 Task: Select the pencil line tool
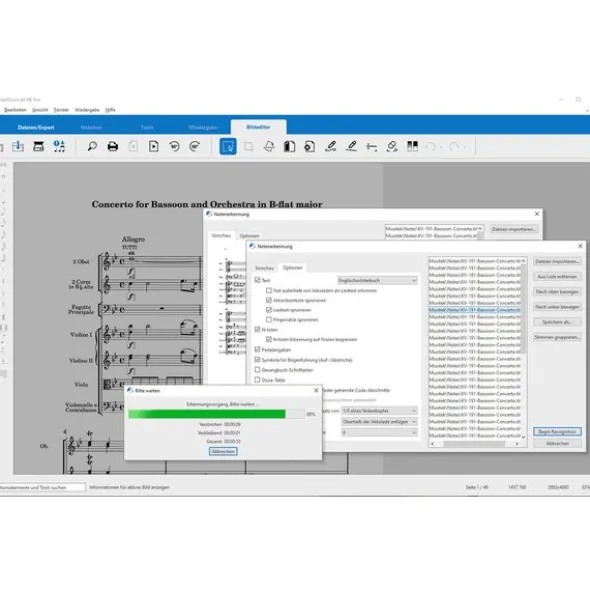pyautogui.click(x=351, y=146)
